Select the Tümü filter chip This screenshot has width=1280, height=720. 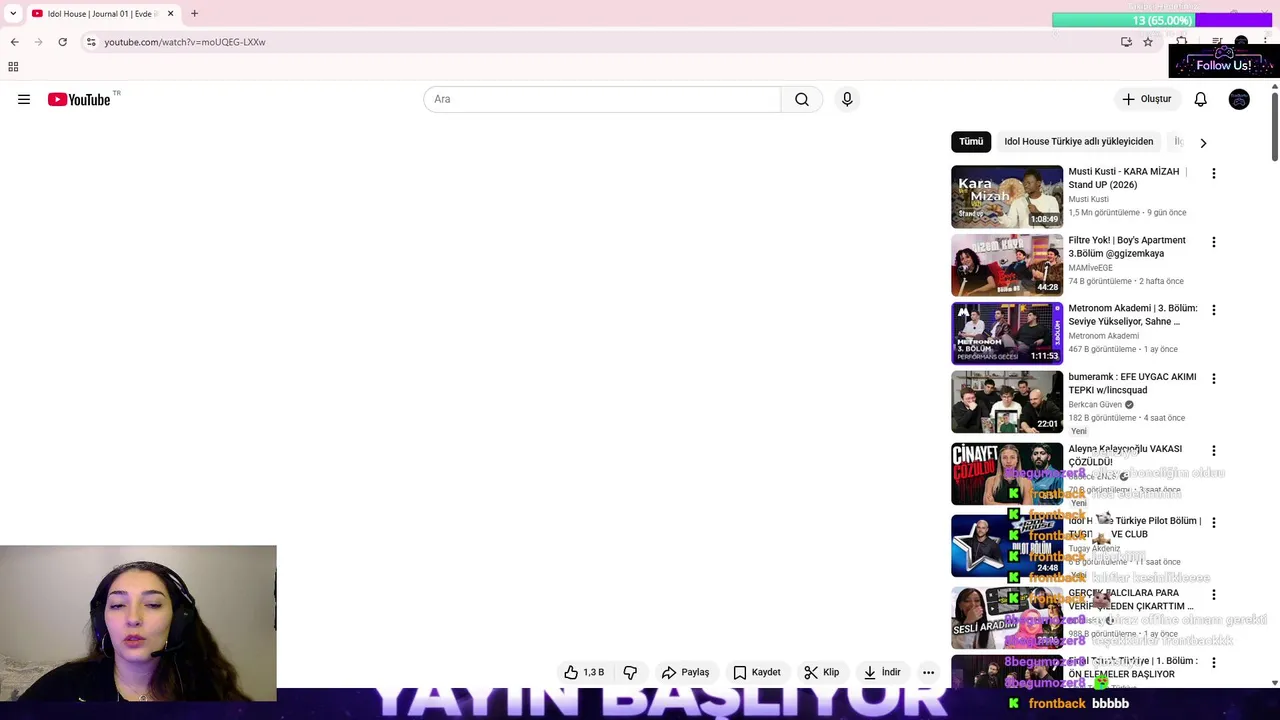coord(971,142)
